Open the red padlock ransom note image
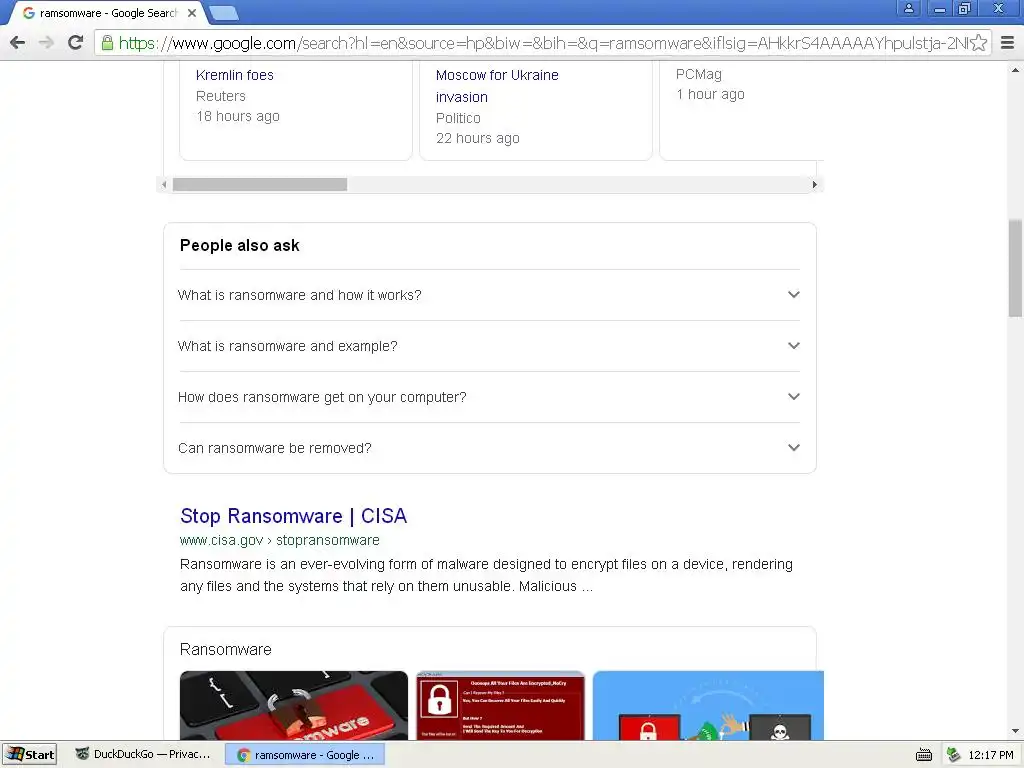Viewport: 1024px width, 768px height. pyautogui.click(x=500, y=705)
